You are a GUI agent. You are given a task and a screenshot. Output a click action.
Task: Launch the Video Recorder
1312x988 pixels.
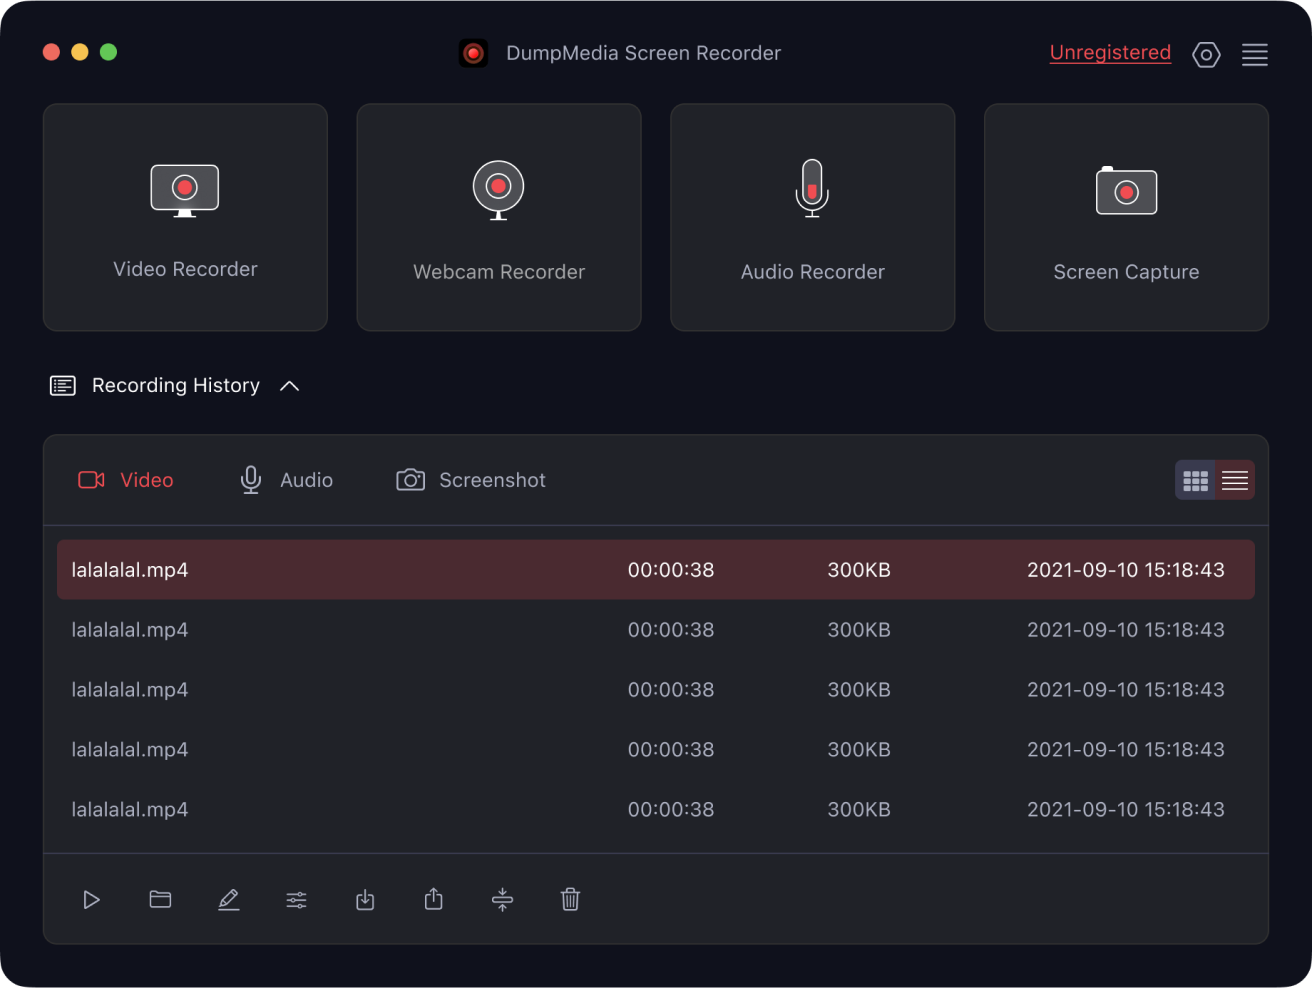tap(185, 217)
